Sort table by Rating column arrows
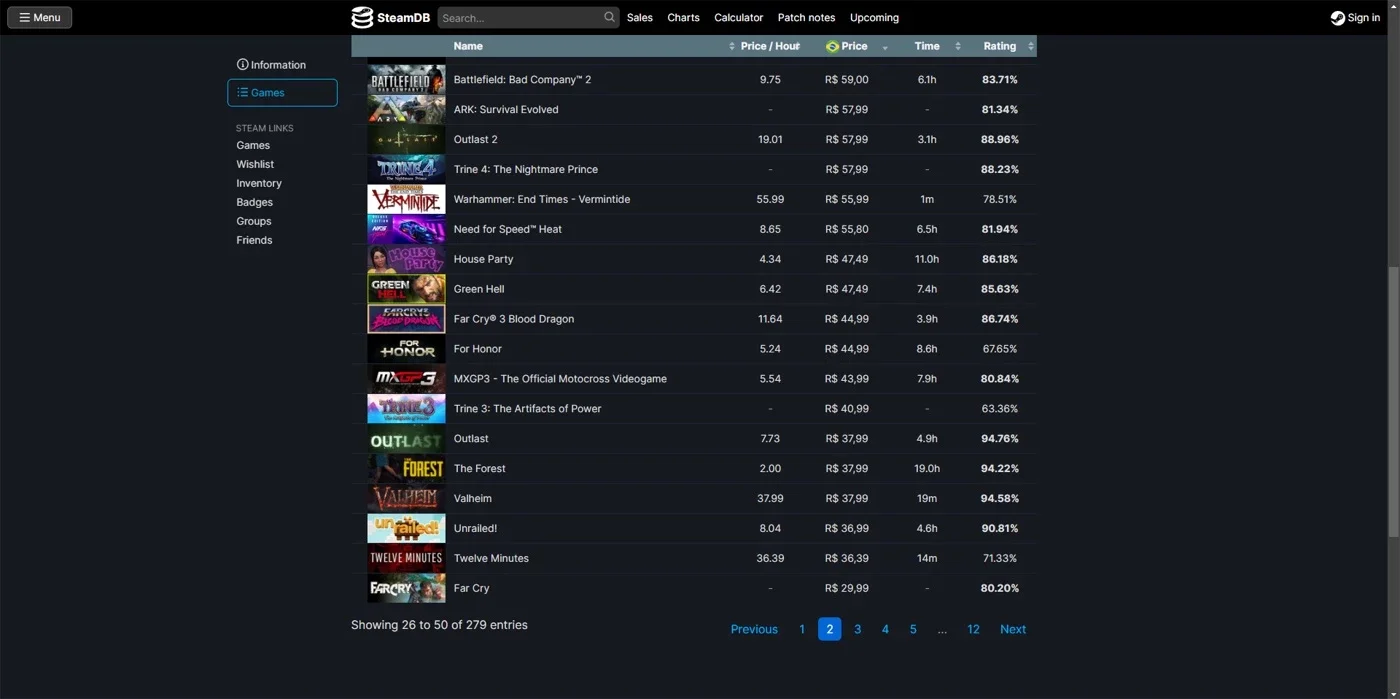 pyautogui.click(x=1031, y=46)
